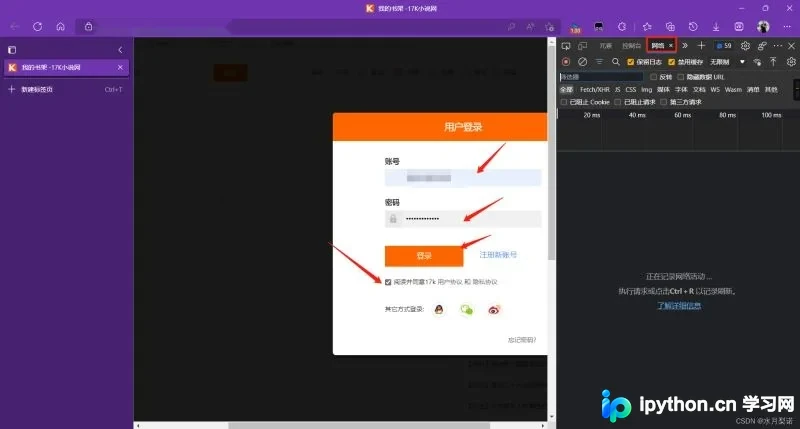Switch to the DevTools Console tab
This screenshot has width=800, height=429.
click(631, 46)
